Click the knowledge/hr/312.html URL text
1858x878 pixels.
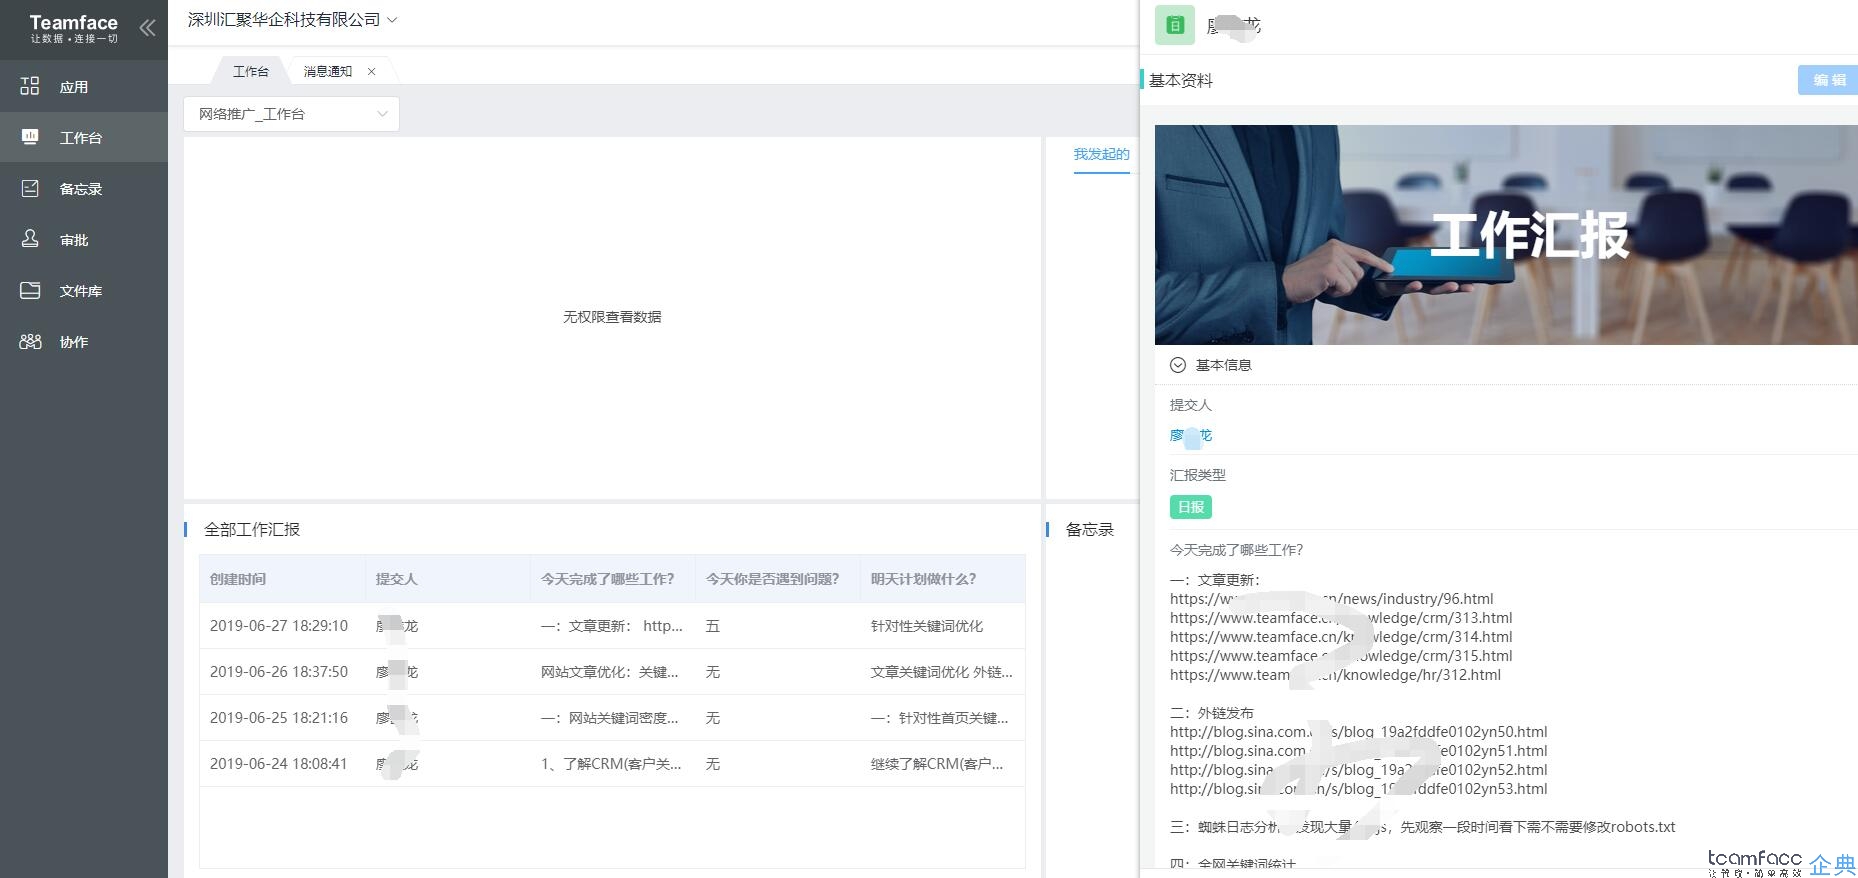click(x=1335, y=675)
